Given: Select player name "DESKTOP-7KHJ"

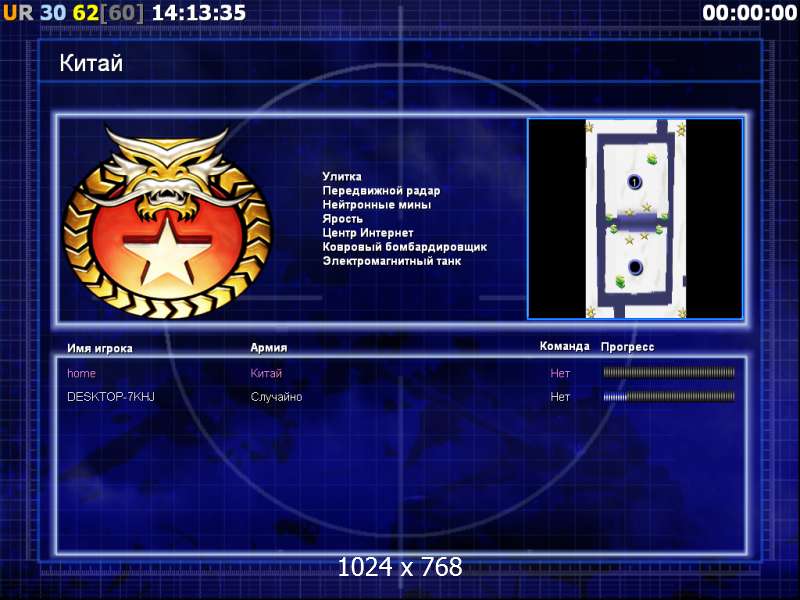Looking at the screenshot, I should point(111,396).
